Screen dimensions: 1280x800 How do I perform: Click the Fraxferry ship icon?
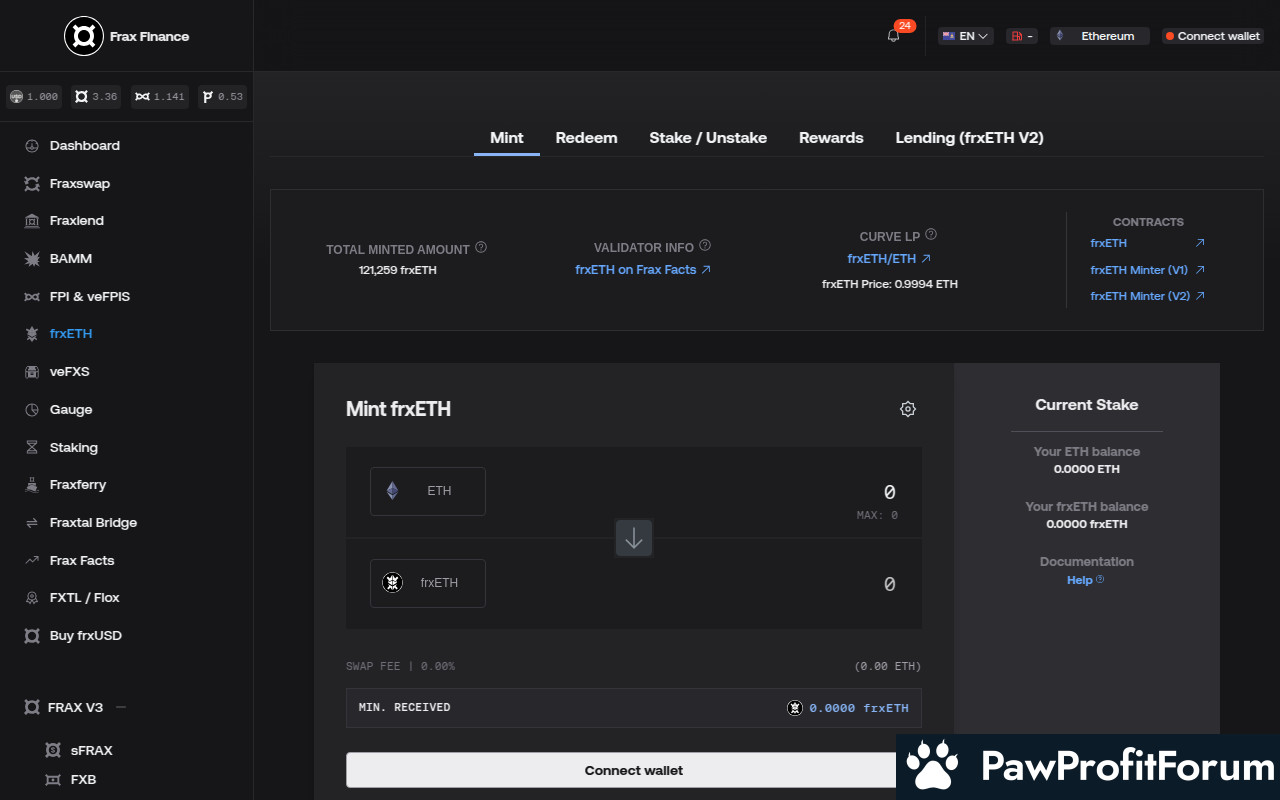click(x=32, y=485)
